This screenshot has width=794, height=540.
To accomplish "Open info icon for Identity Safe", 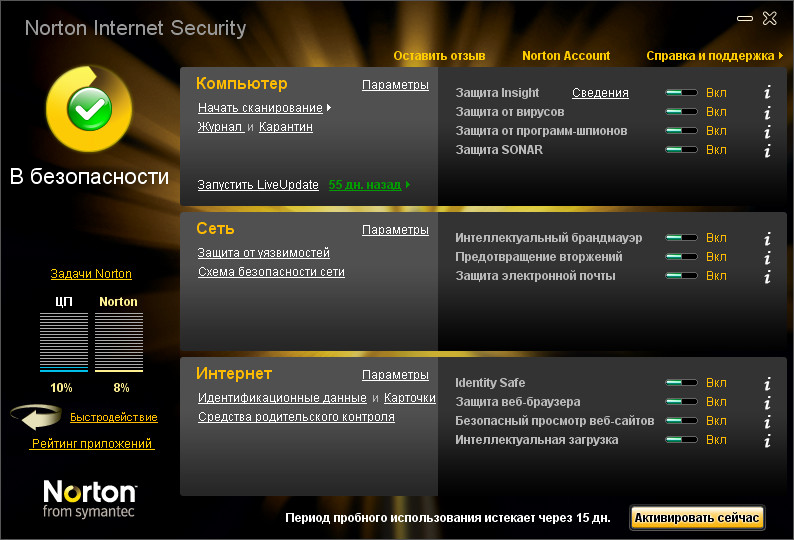I will 767,383.
